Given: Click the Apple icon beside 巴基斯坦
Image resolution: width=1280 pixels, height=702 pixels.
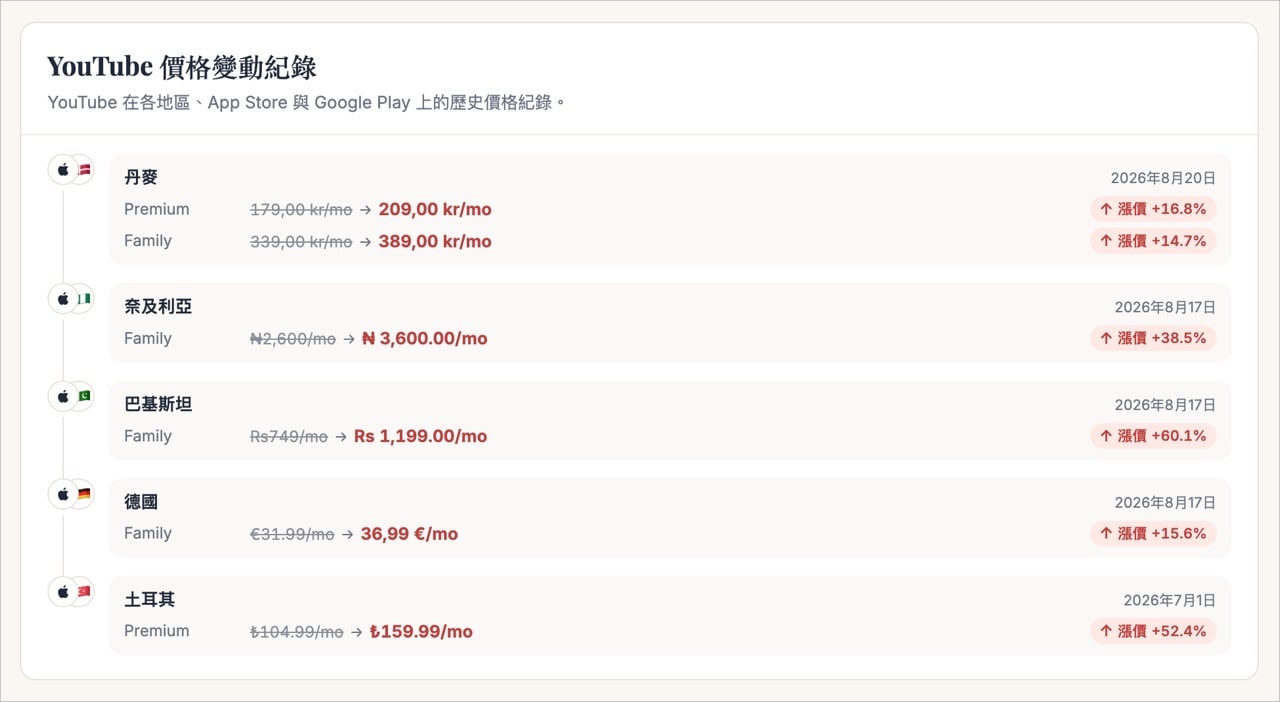Looking at the screenshot, I should click(63, 396).
